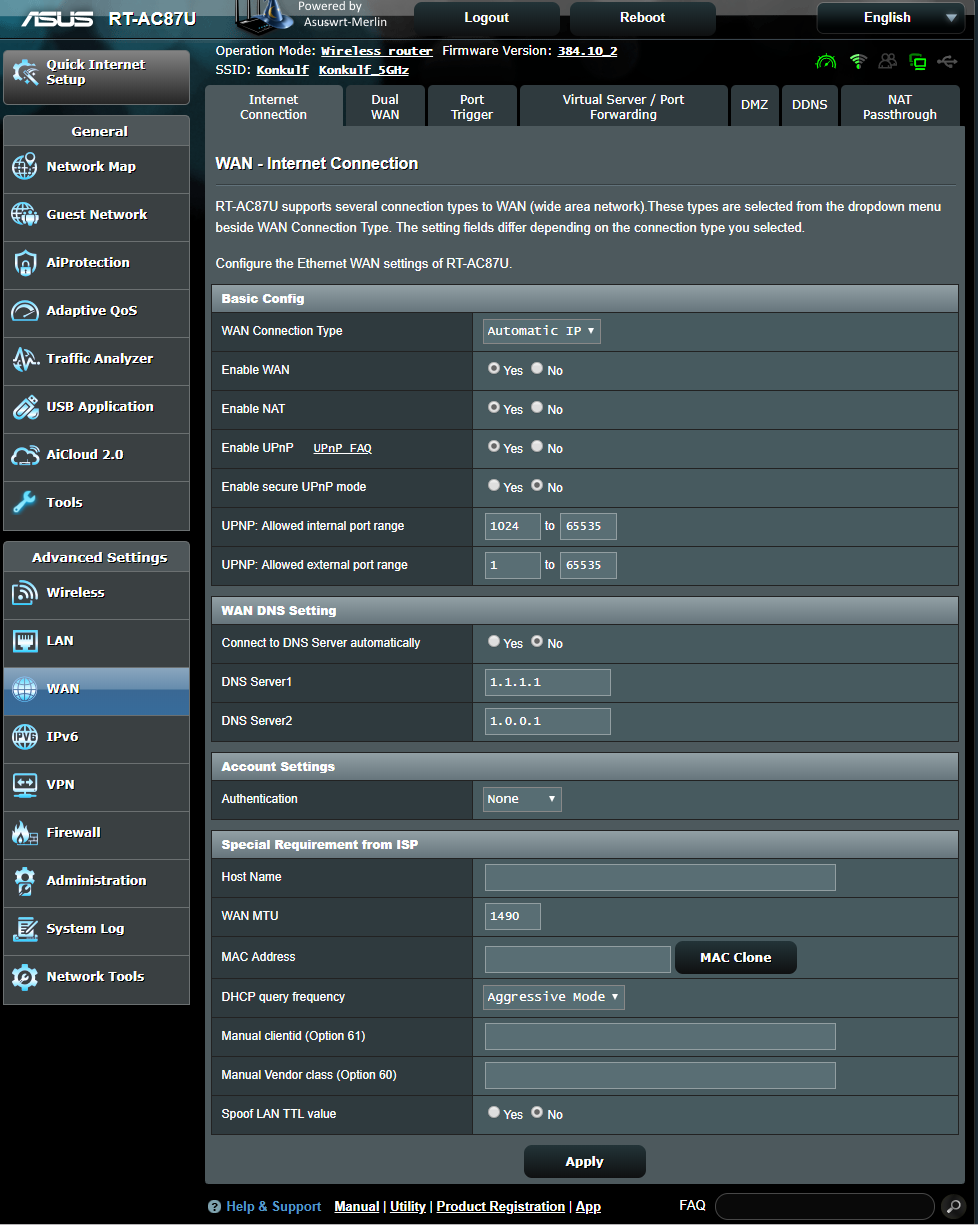Click the AiCloud 2.0 cloud icon
This screenshot has width=978, height=1226.
pos(25,455)
